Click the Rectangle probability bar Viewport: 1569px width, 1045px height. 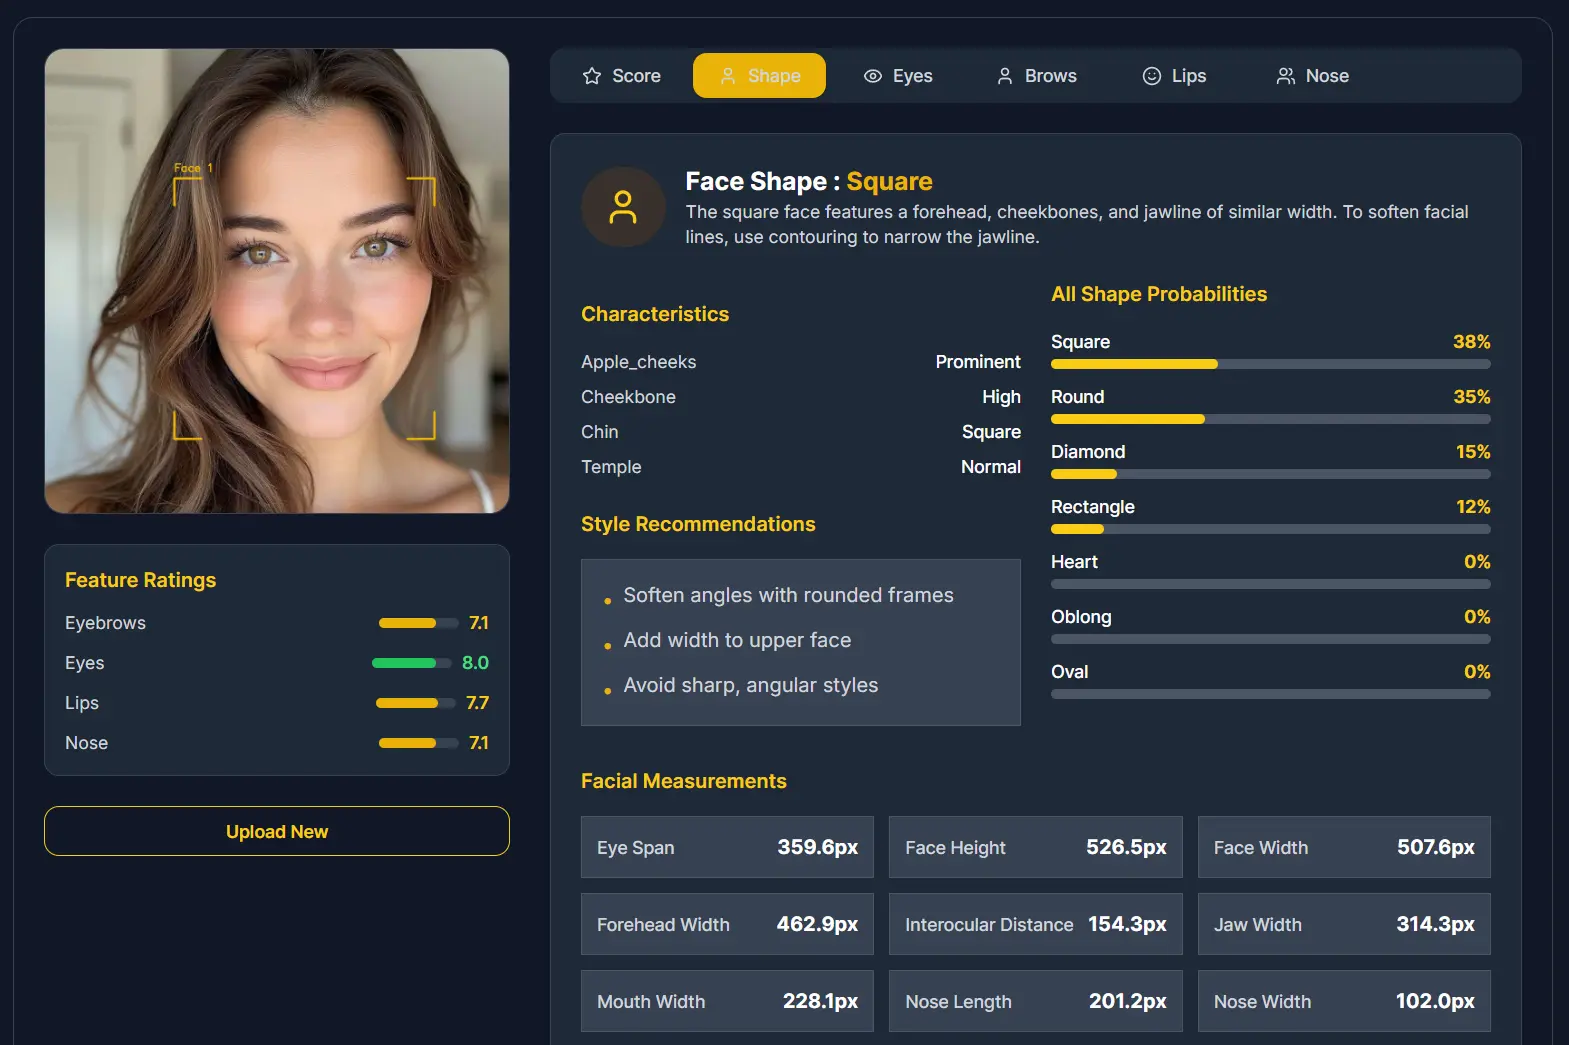(x=1270, y=529)
